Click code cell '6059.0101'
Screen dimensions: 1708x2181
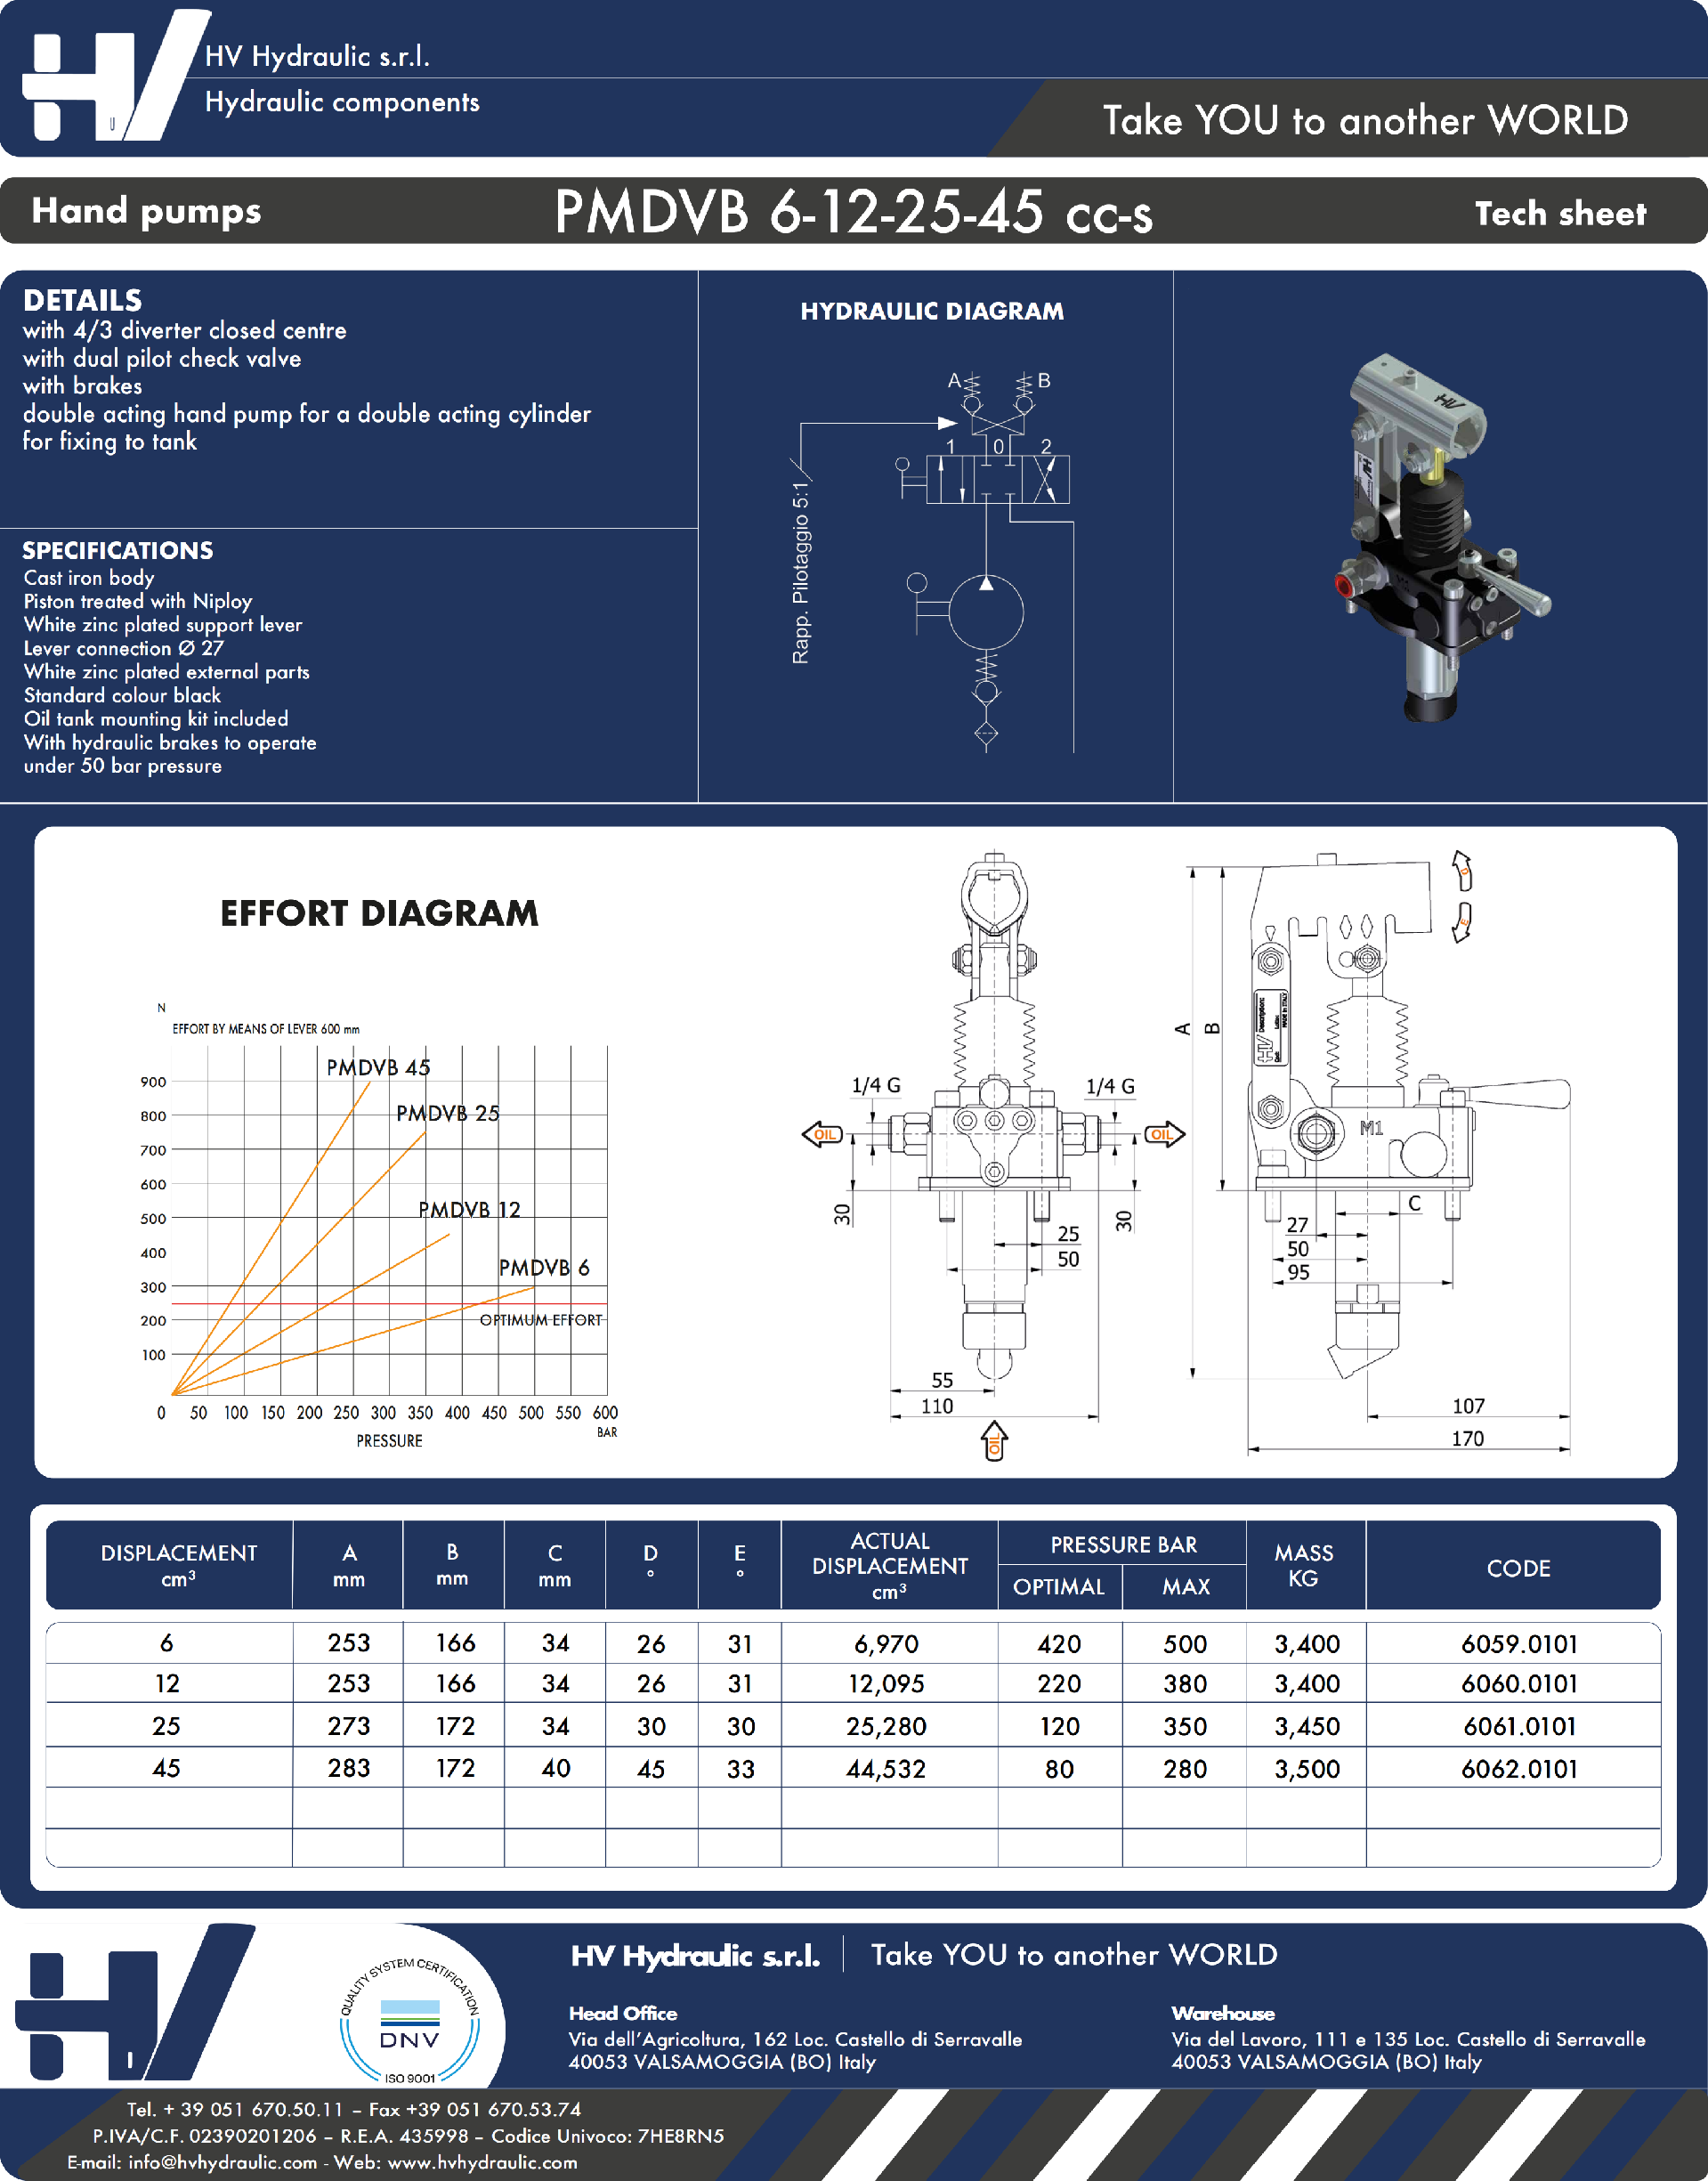(x=1519, y=1644)
